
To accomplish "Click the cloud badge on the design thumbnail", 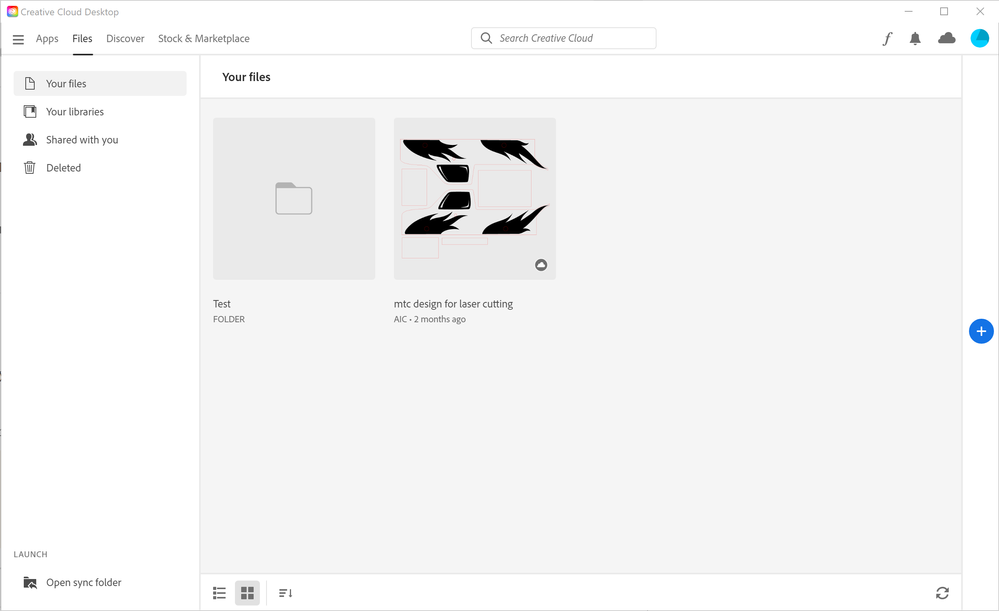I will (541, 265).
